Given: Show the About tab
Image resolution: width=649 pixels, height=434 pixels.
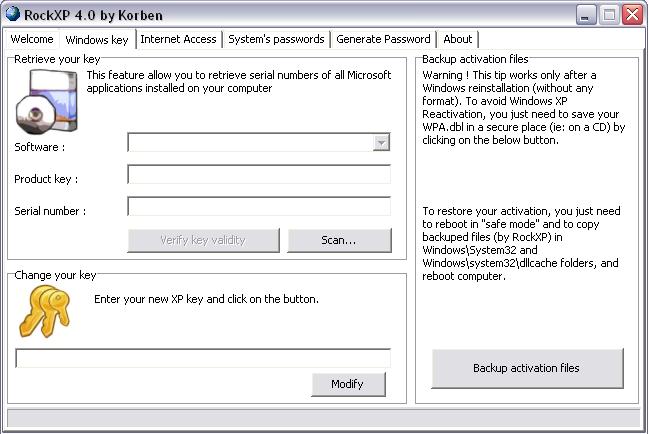Looking at the screenshot, I should click(457, 39).
